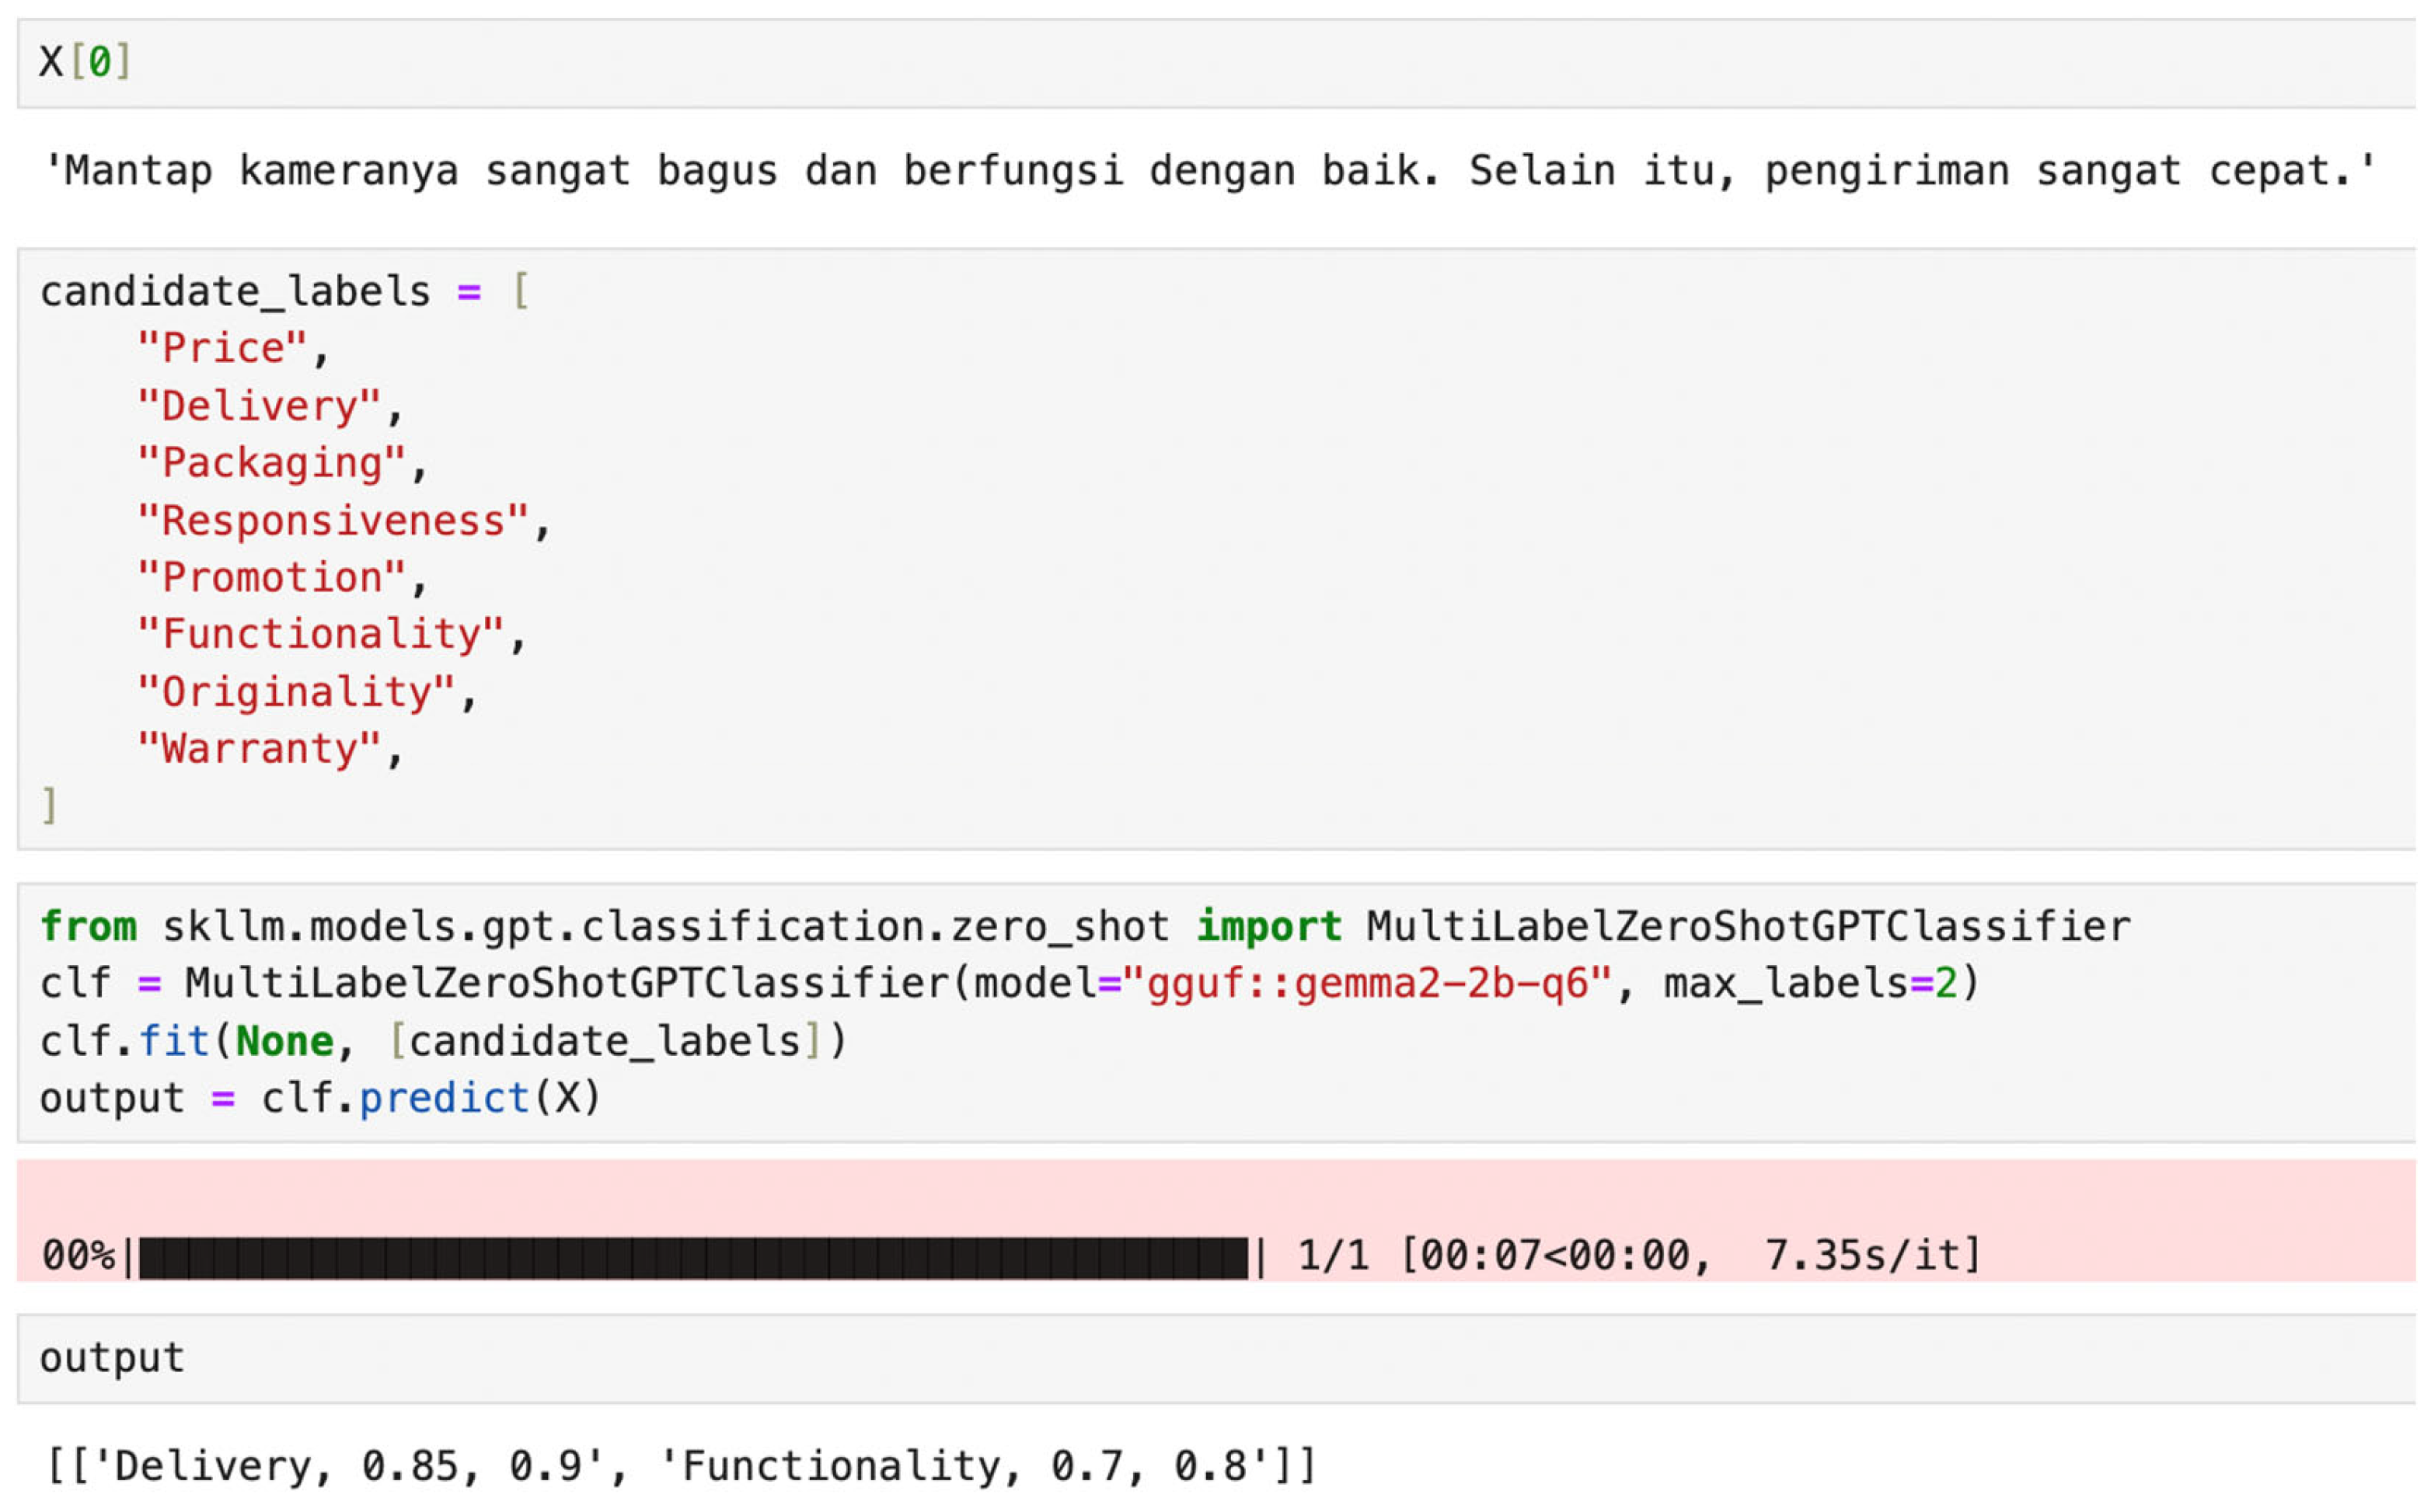Click the candidate_labels variable name
The width and height of the screenshot is (2431, 1512).
pos(235,292)
